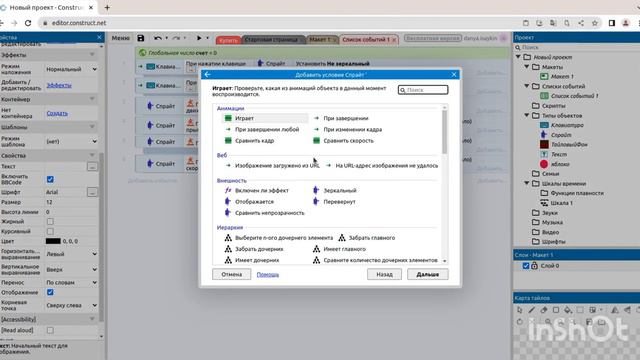Click the яблоко object in project tree
This screenshot has width=640, height=360.
(560, 164)
